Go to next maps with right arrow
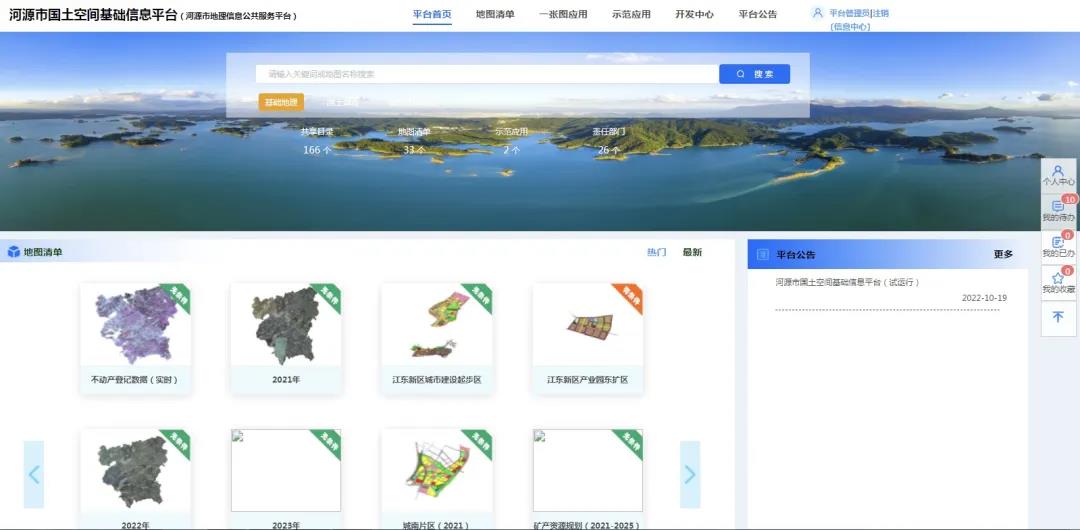The image size is (1080, 530). pos(689,474)
